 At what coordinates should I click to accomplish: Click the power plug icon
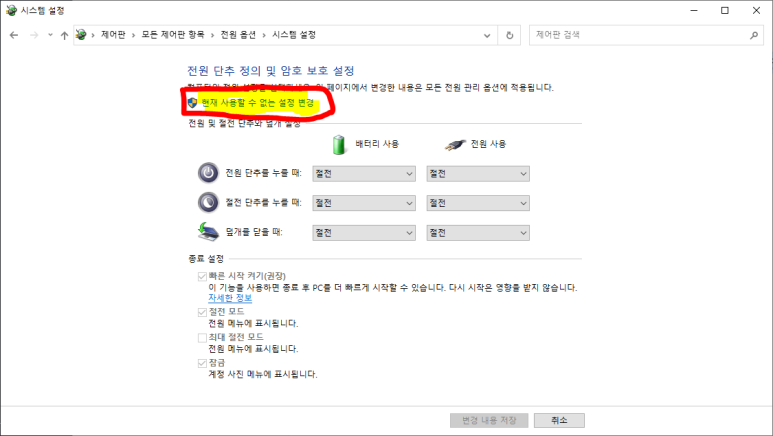pyautogui.click(x=455, y=145)
